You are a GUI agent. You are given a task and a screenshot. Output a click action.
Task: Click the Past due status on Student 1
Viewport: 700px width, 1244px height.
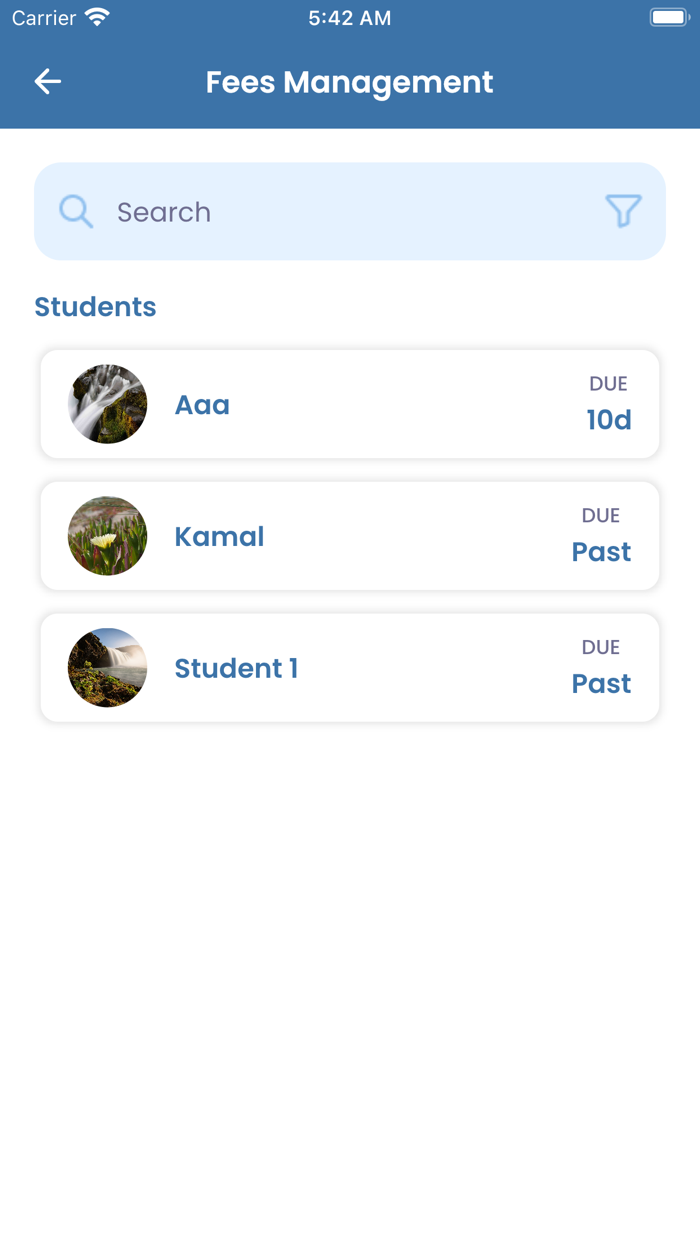(601, 684)
